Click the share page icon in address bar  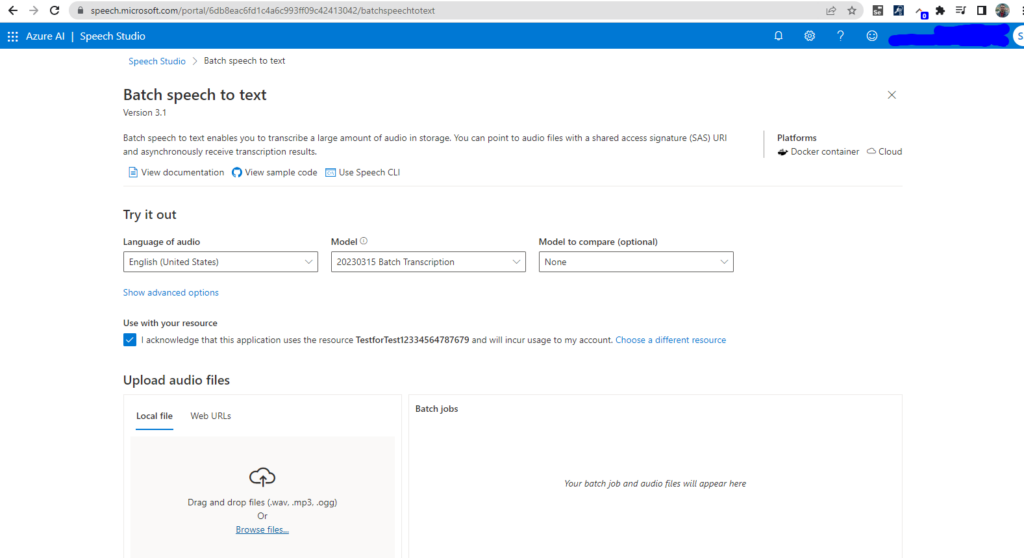831,10
